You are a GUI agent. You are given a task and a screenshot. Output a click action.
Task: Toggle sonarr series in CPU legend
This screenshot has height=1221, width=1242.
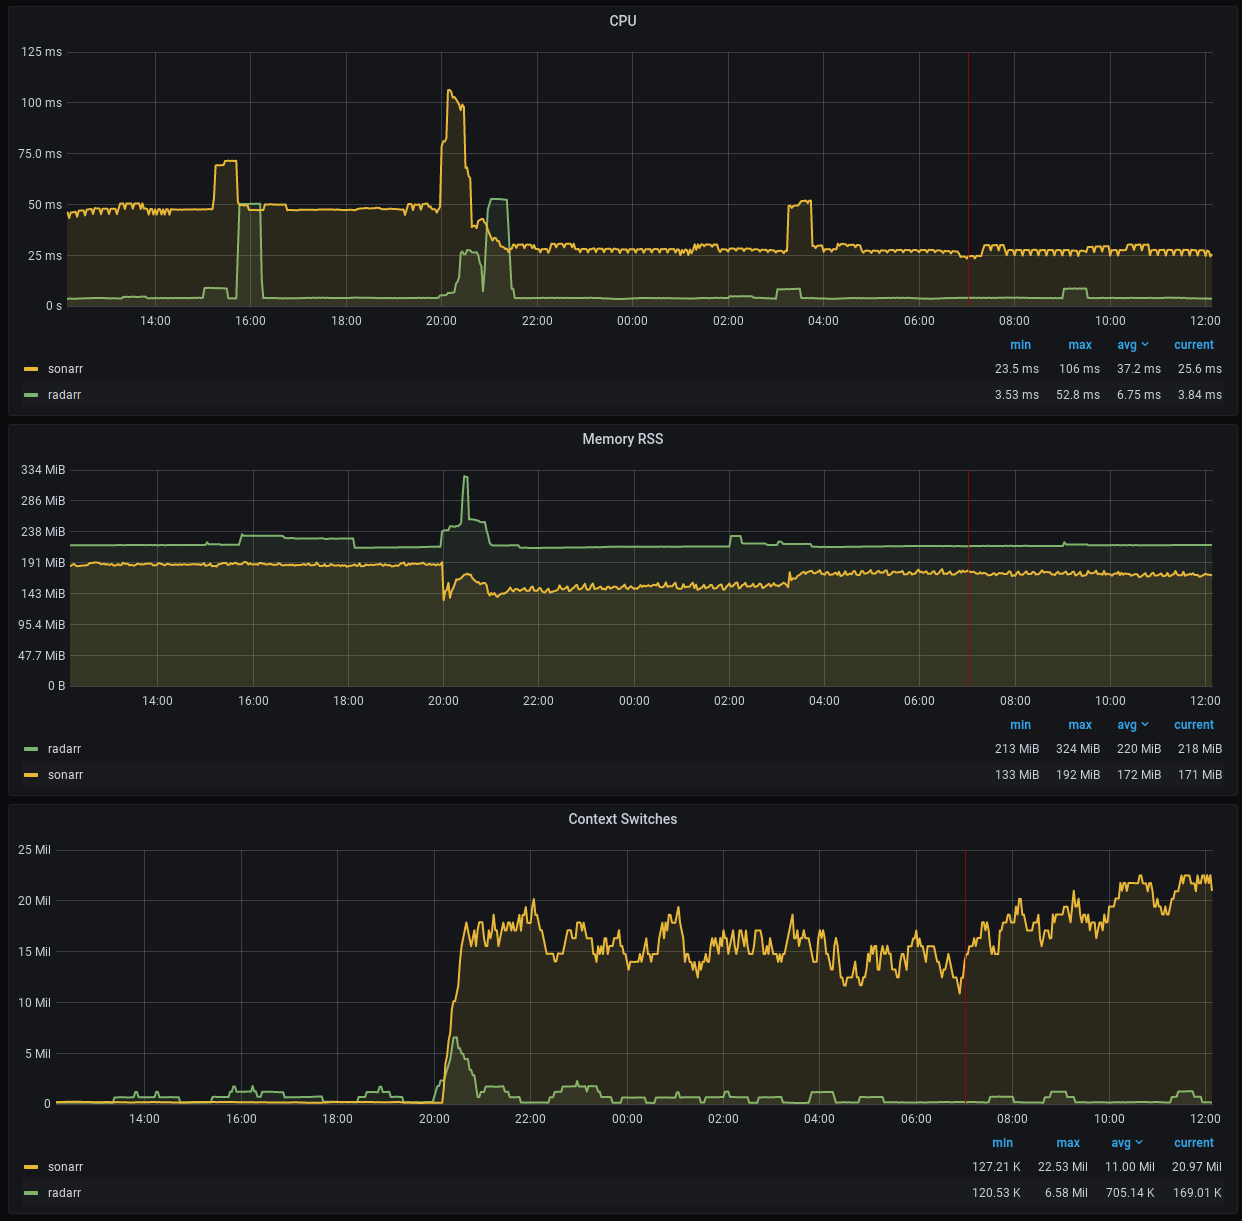point(65,369)
